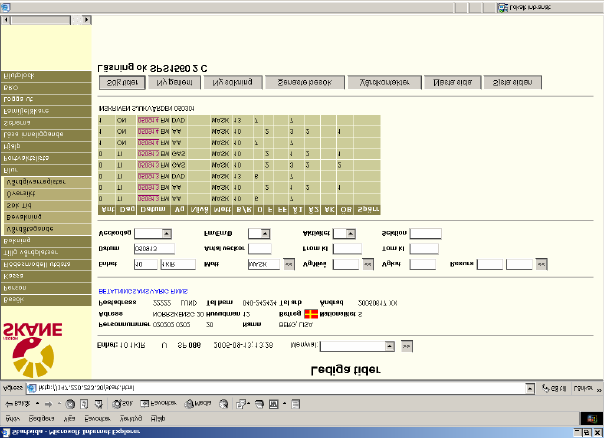Open the Edit page toolbar icon
The height and width of the screenshot is (438, 604).
(x=273, y=404)
